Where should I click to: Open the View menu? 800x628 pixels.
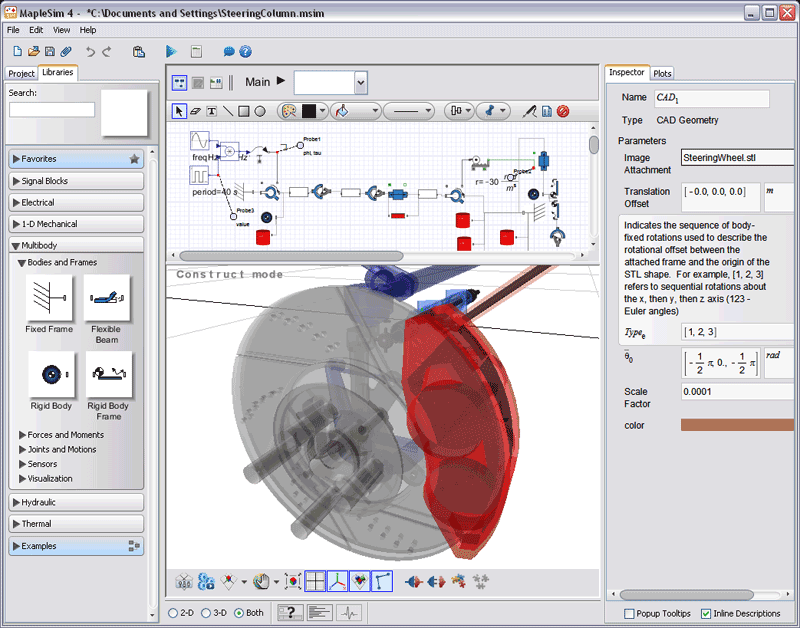[x=61, y=30]
